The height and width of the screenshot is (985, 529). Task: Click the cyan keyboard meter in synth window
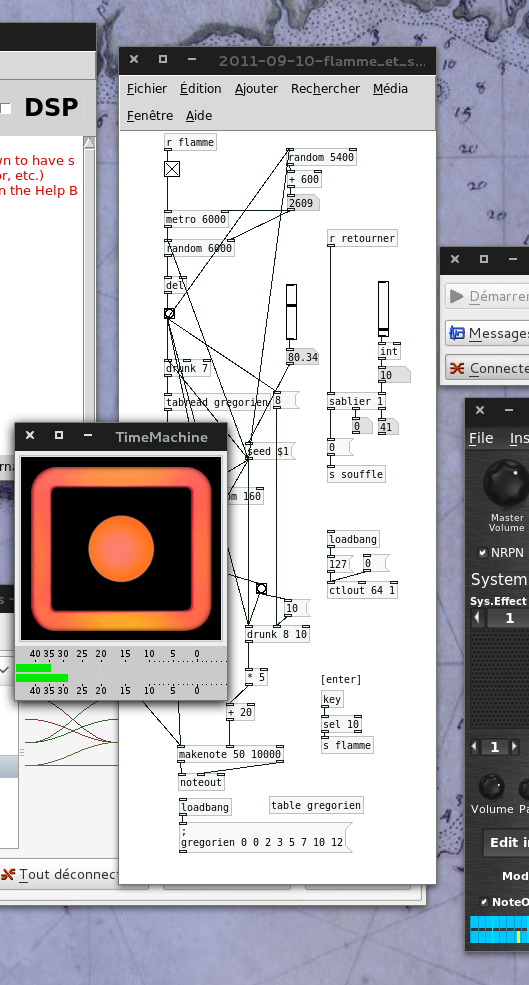click(x=499, y=930)
